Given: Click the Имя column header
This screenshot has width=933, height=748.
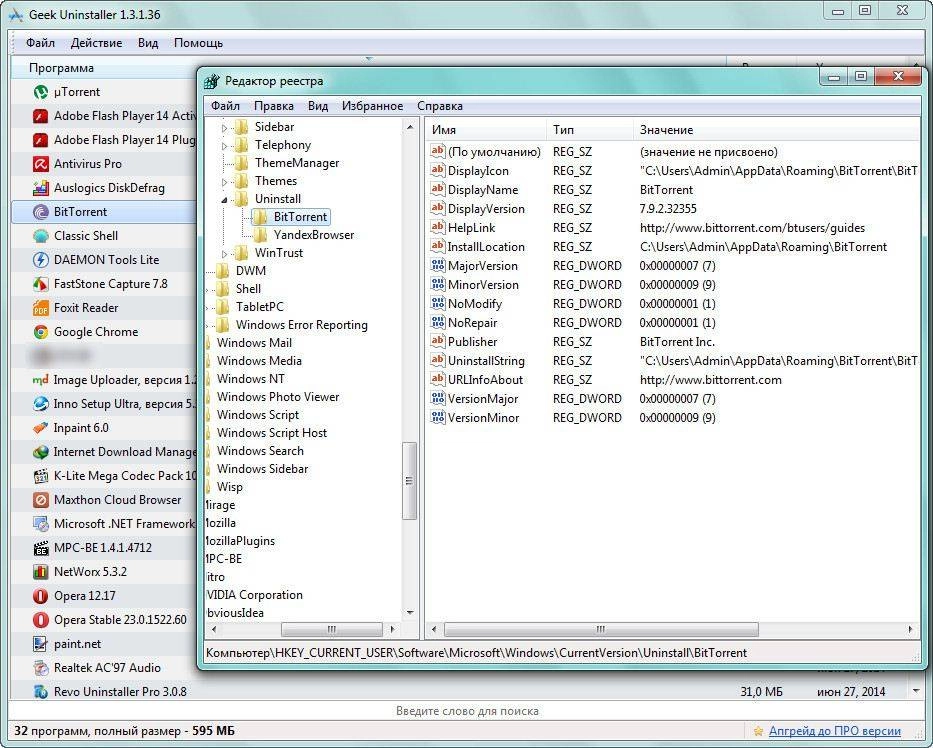Looking at the screenshot, I should pos(486,130).
